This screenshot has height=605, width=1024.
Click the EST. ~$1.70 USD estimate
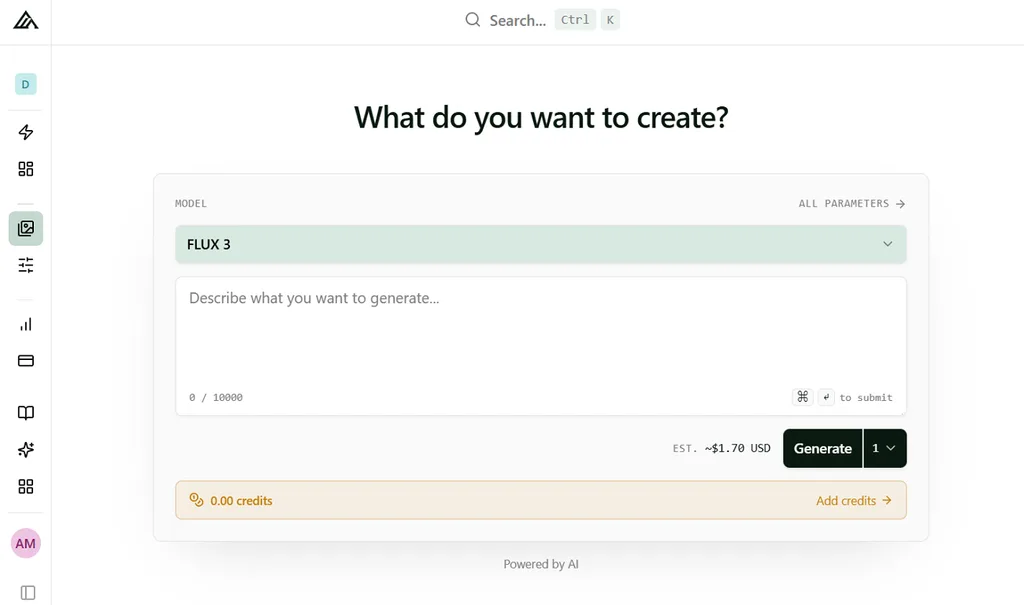(722, 448)
